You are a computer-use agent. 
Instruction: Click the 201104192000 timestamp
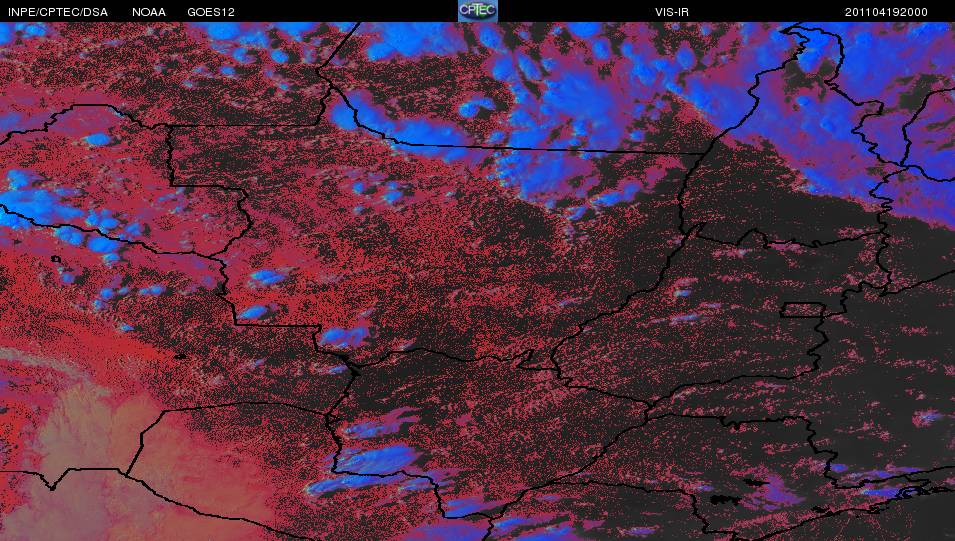[886, 12]
